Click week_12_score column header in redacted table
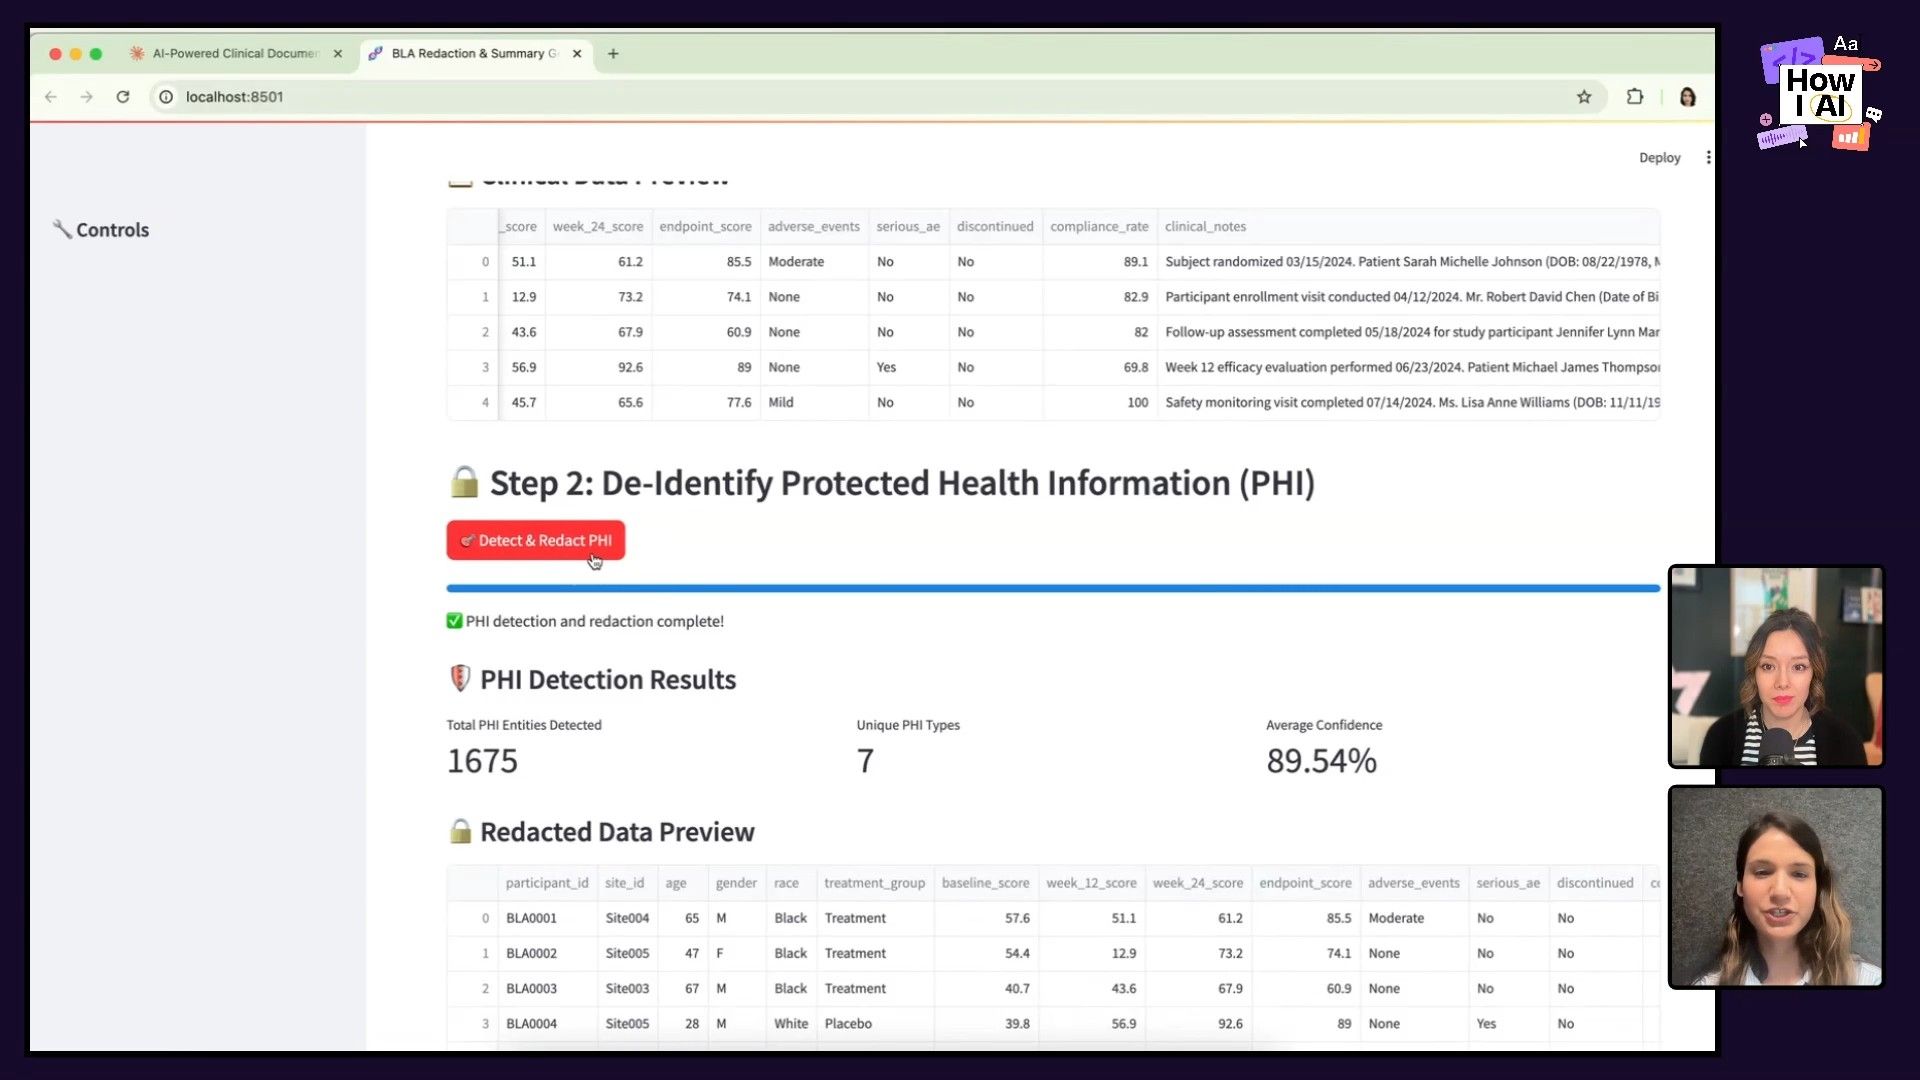Screen dimensions: 1920x1080 [x=1091, y=883]
